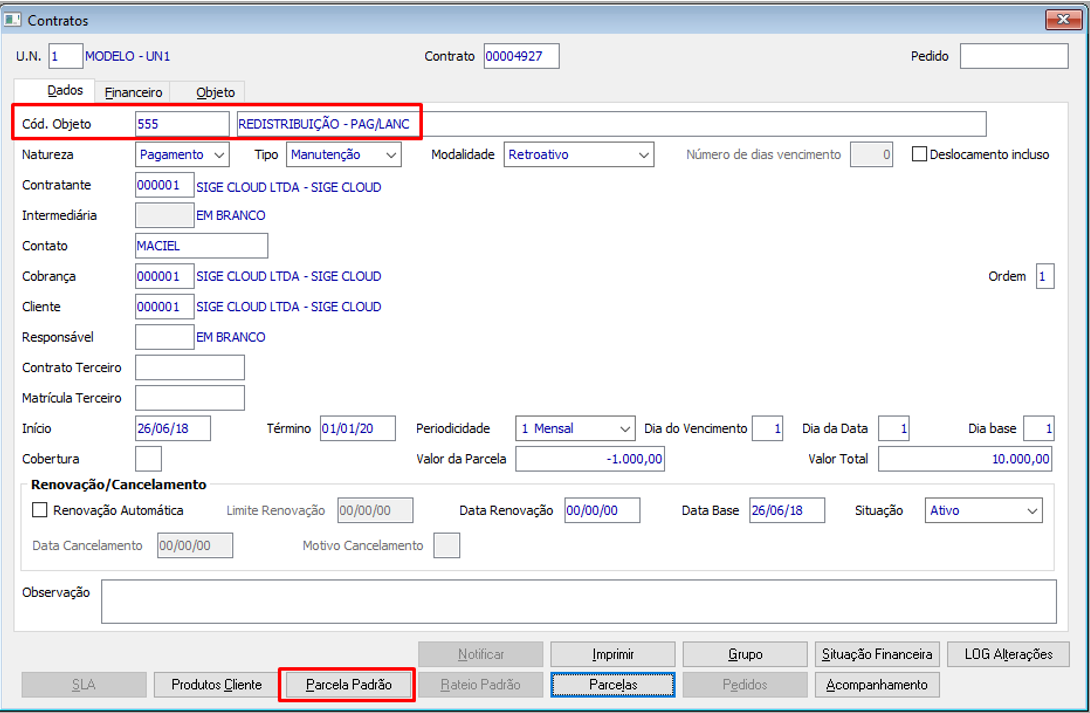
Task: Click the Produtos Cliente button
Action: click(216, 685)
